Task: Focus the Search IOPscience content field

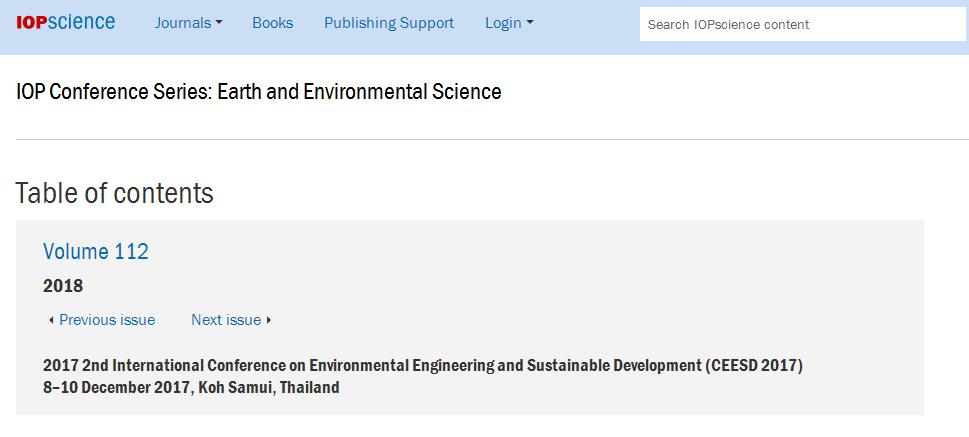Action: pos(802,25)
